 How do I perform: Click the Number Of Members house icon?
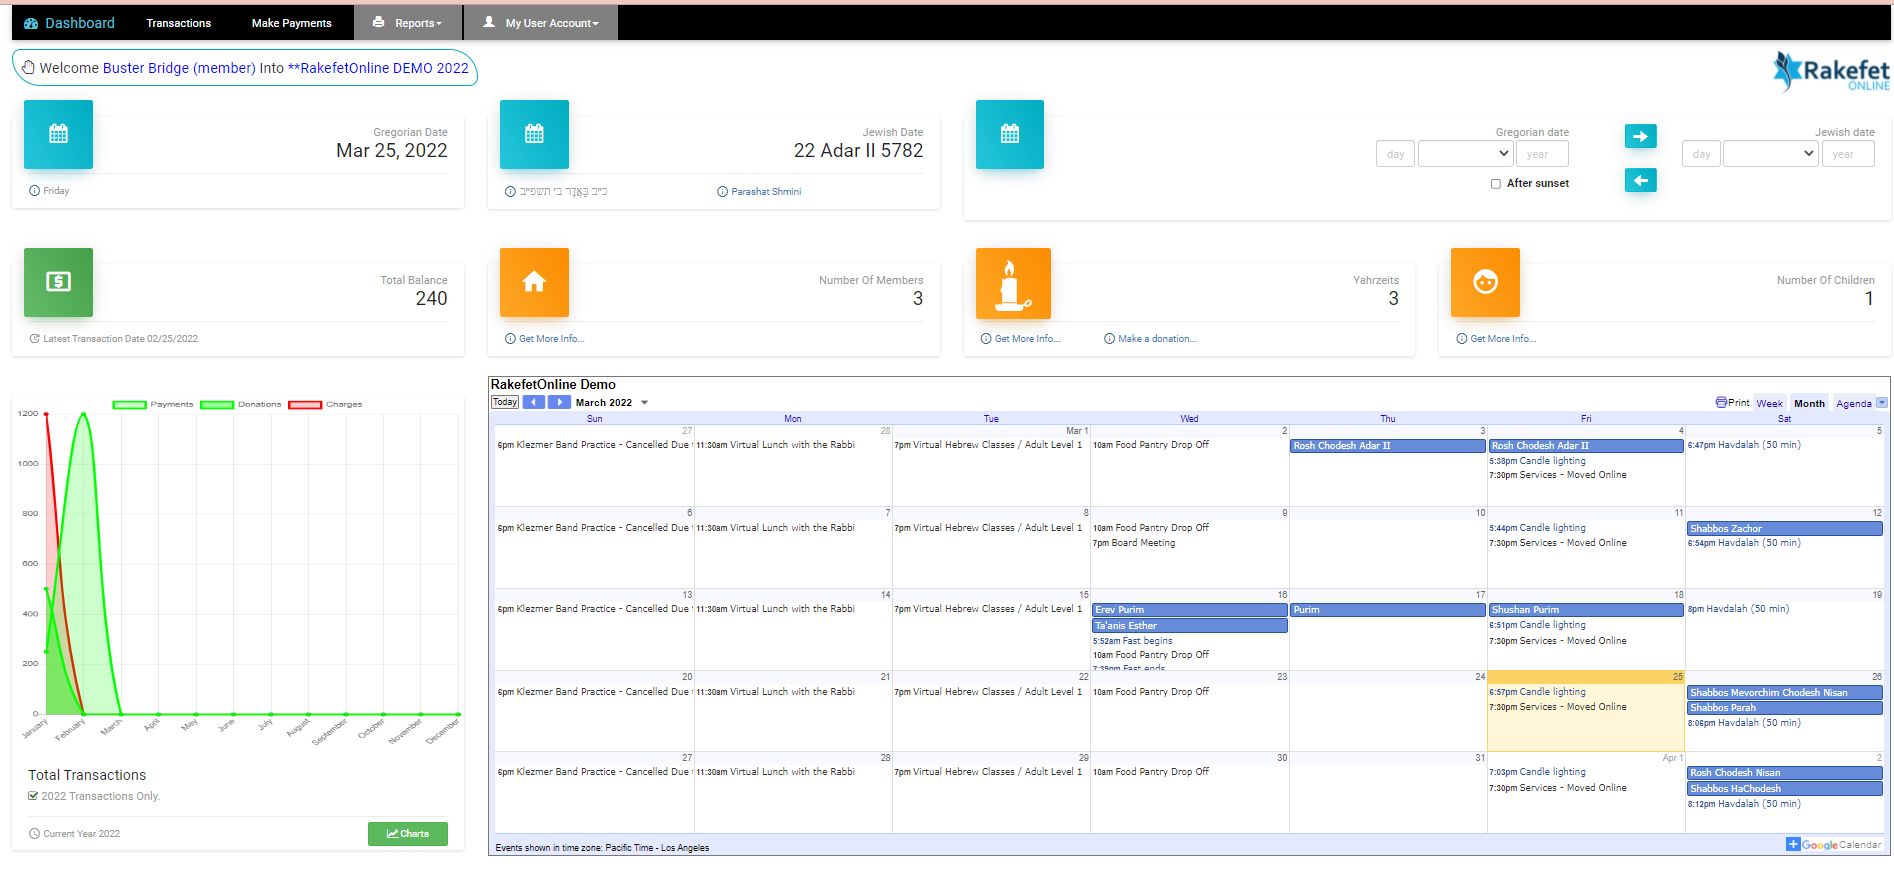pyautogui.click(x=534, y=282)
